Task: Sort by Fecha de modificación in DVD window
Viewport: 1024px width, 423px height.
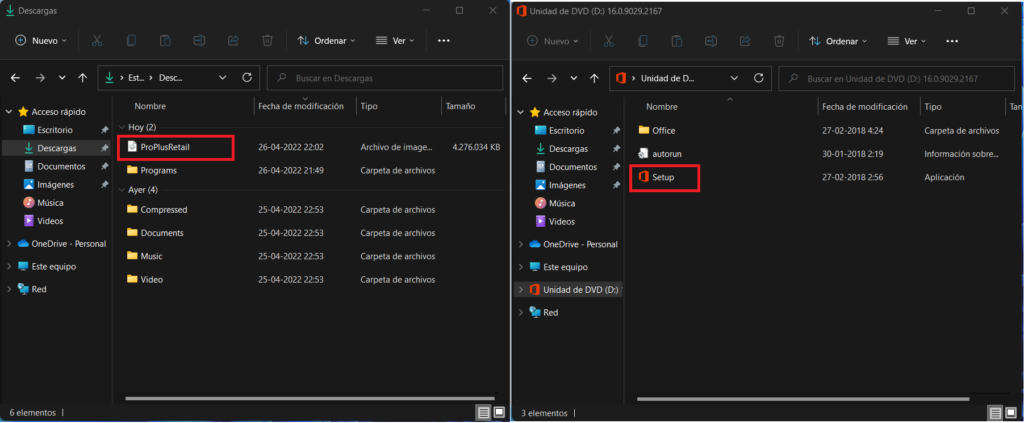Action: click(x=865, y=106)
